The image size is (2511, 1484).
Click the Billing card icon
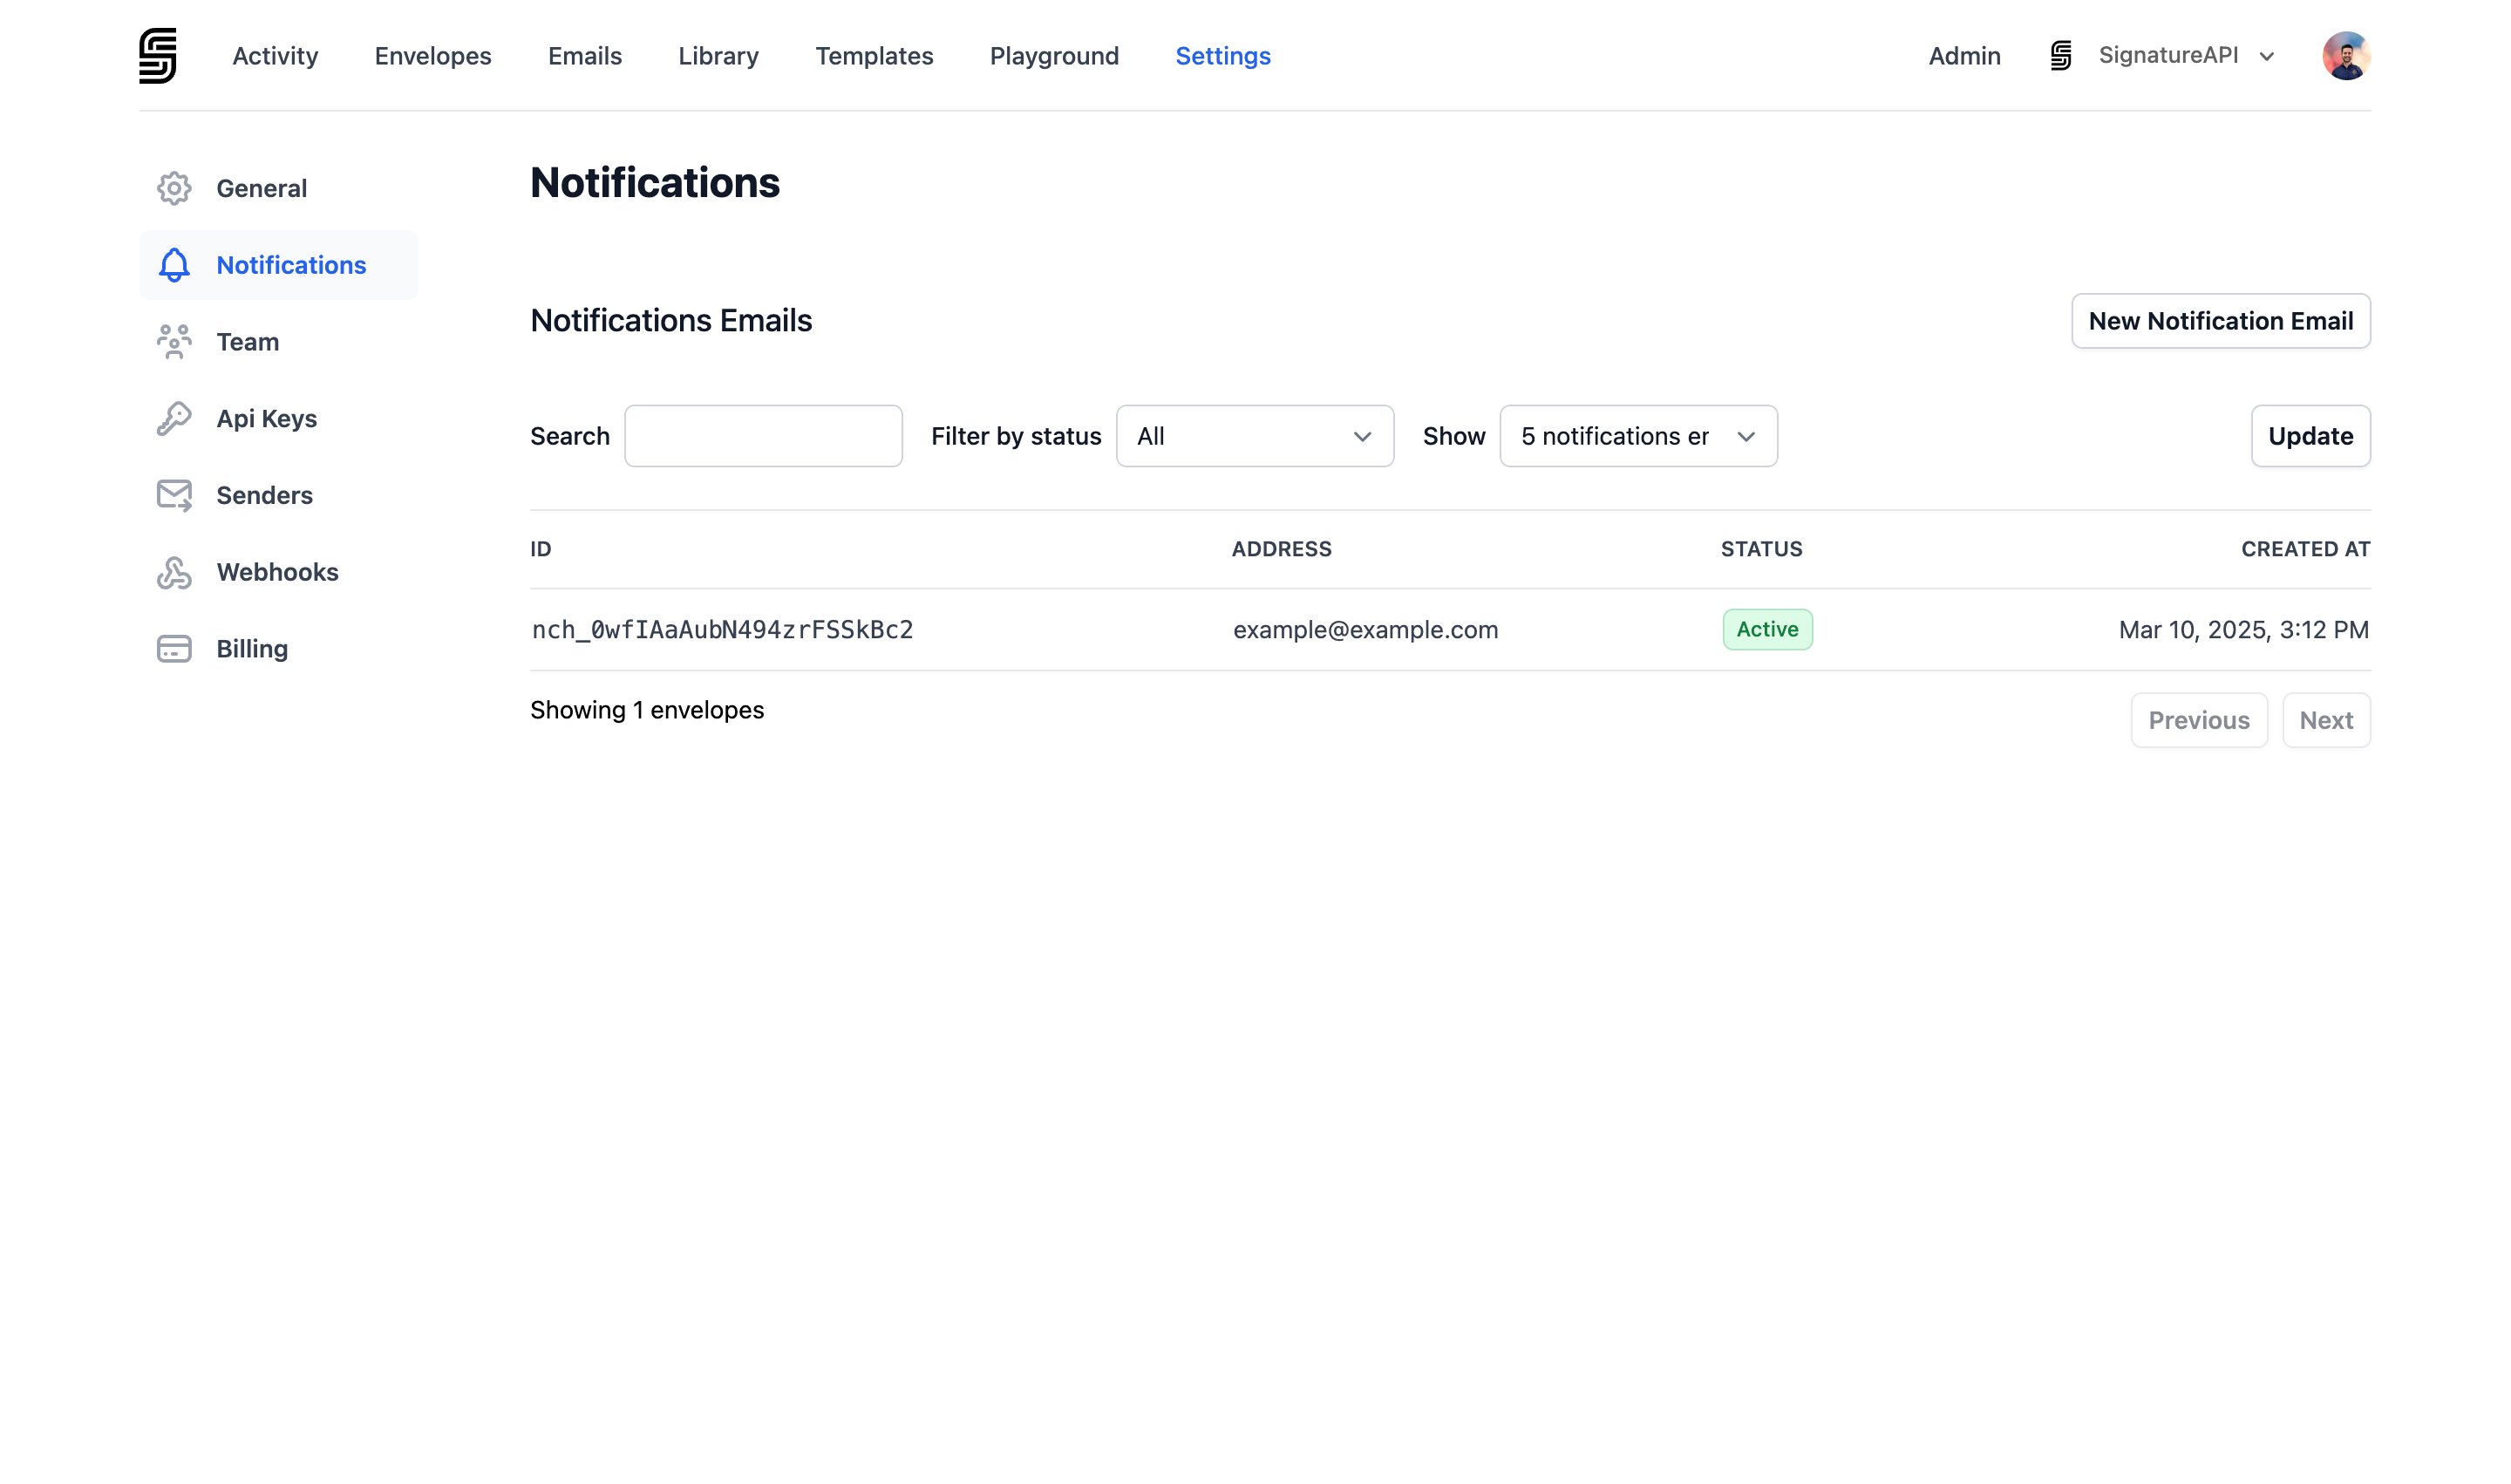pos(174,648)
